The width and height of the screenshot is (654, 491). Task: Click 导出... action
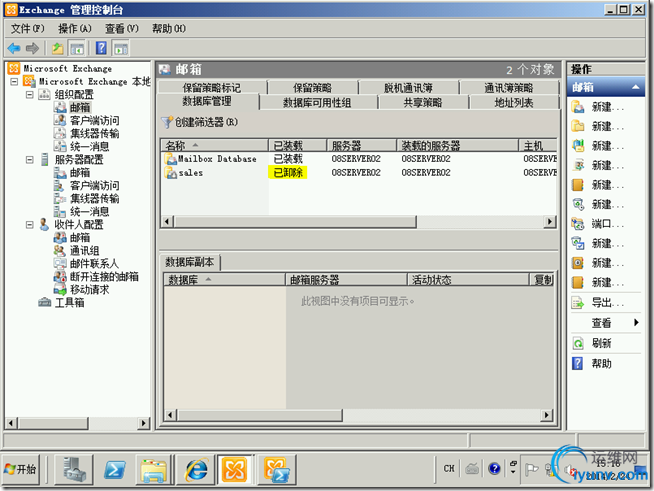click(x=607, y=302)
